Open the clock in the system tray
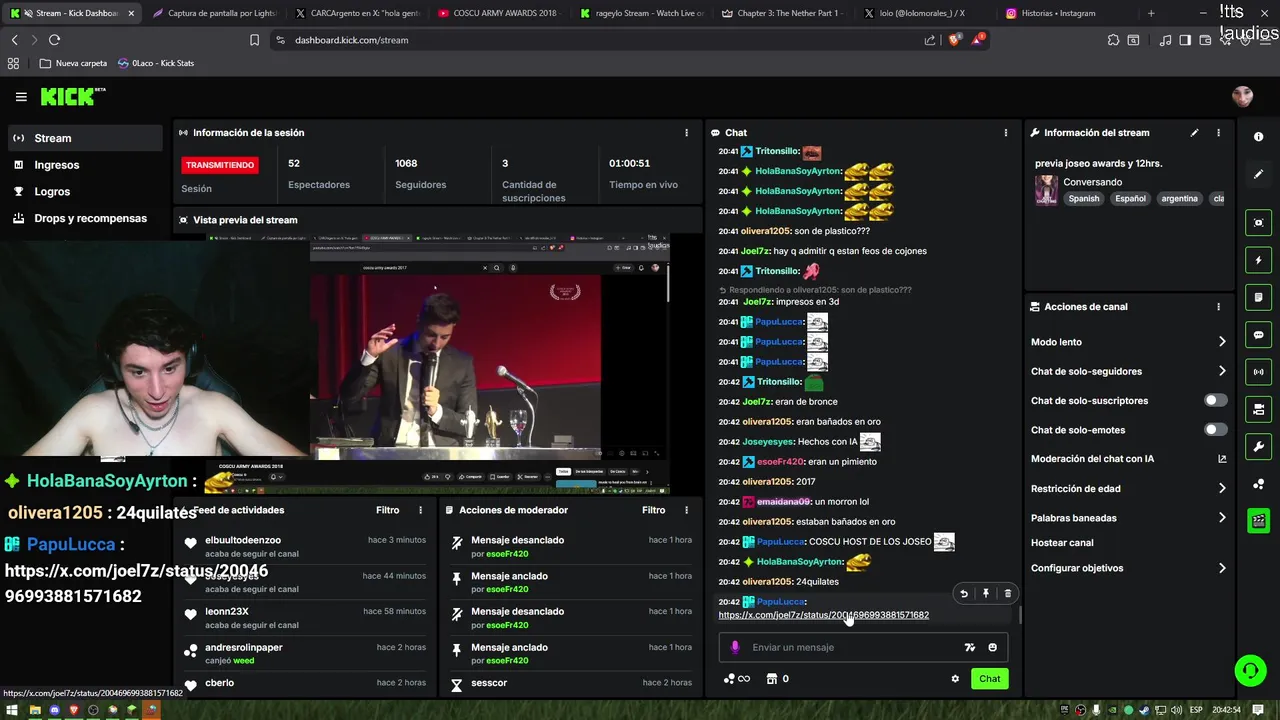The width and height of the screenshot is (1280, 720). [x=1226, y=710]
